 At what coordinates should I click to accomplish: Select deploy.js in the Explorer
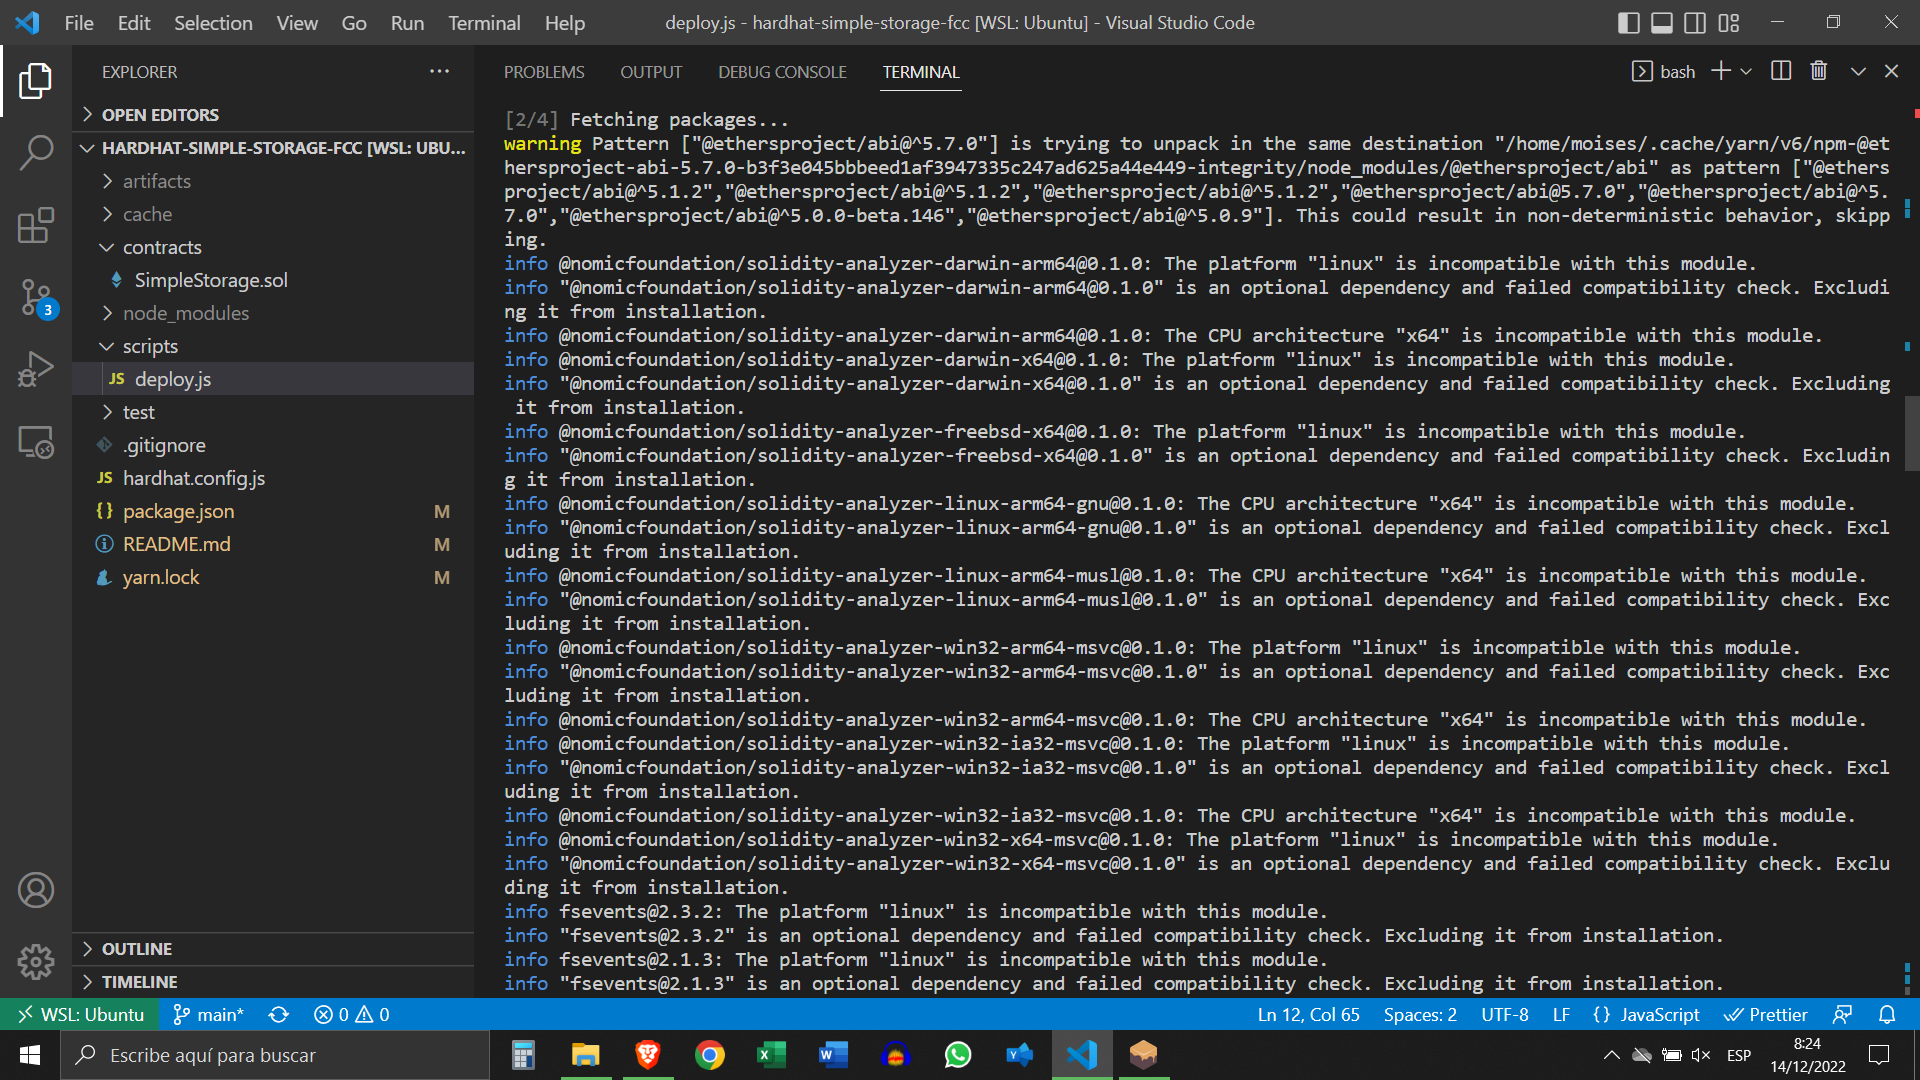173,378
